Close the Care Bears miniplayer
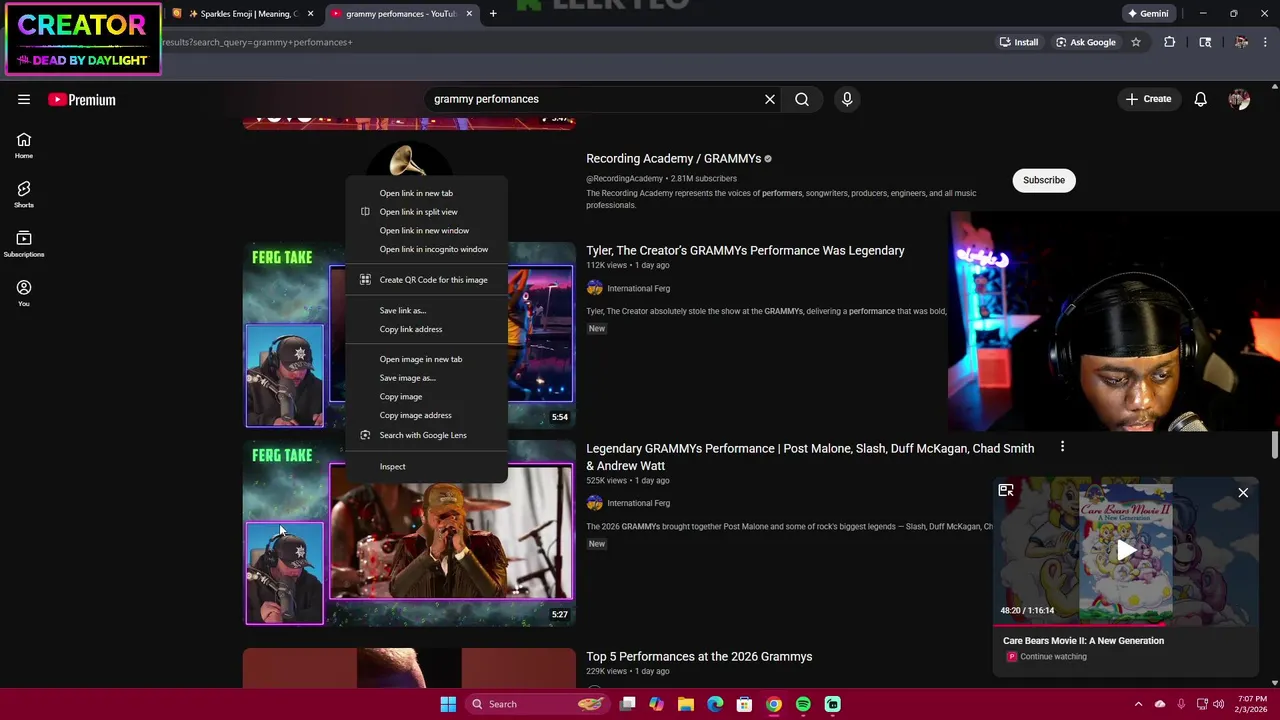This screenshot has width=1280, height=720. coord(1243,492)
